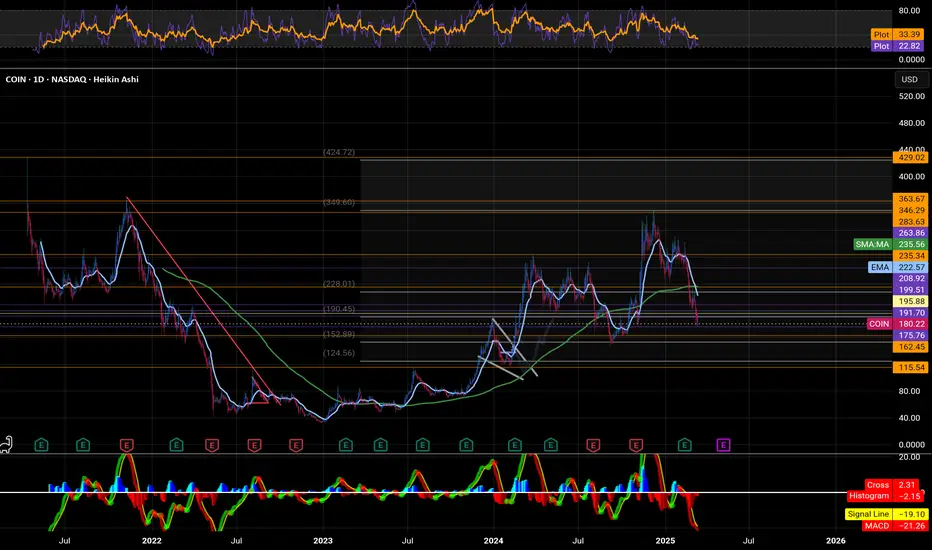The height and width of the screenshot is (550, 932).
Task: Click the 429.02 horizontal line price tag
Action: click(x=910, y=158)
